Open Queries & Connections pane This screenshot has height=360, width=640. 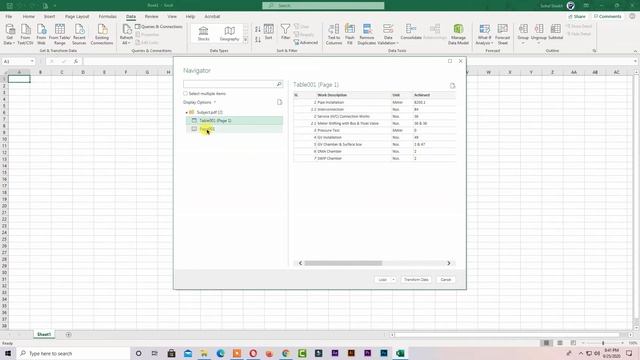pos(159,27)
